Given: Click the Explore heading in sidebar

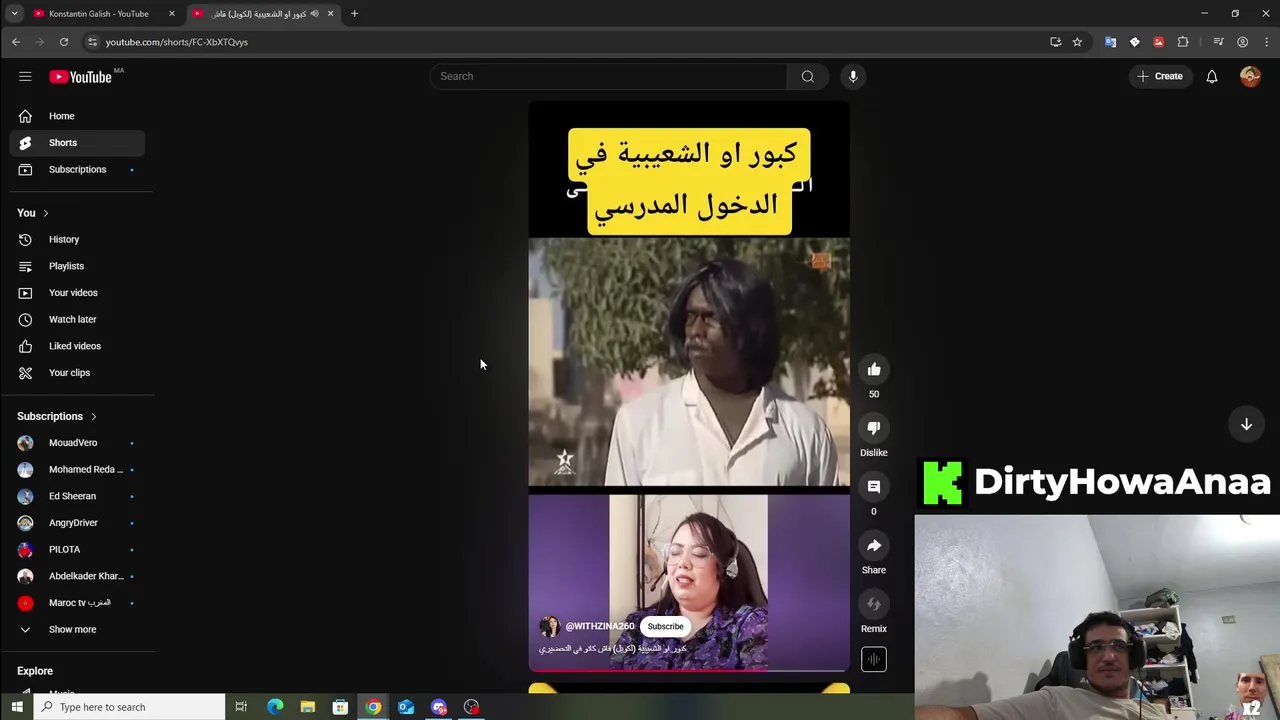Looking at the screenshot, I should pyautogui.click(x=35, y=671).
